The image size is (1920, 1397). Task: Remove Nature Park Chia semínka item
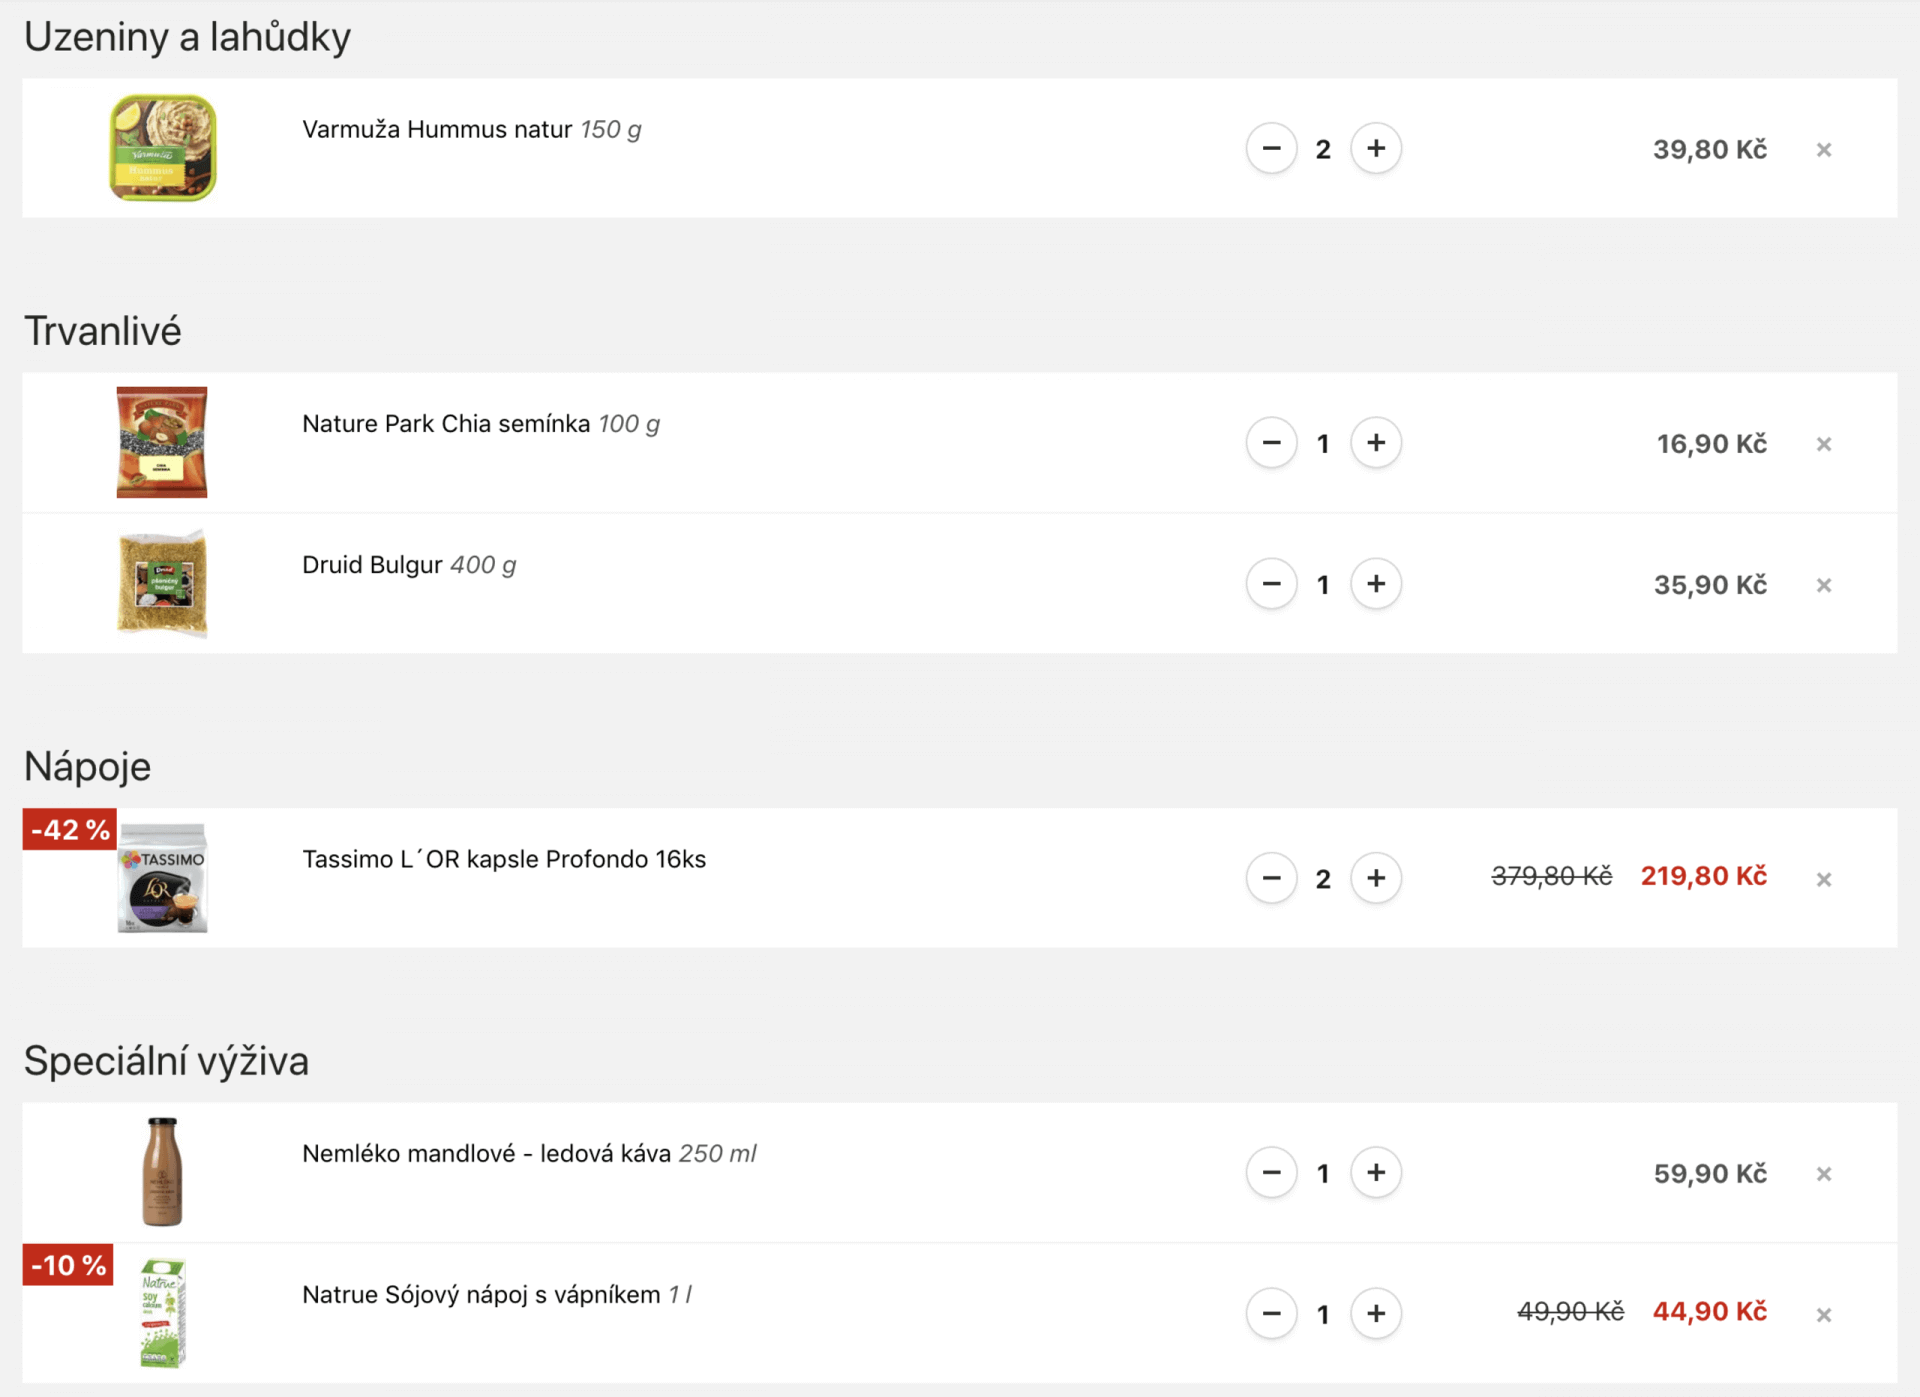pyautogui.click(x=1824, y=444)
